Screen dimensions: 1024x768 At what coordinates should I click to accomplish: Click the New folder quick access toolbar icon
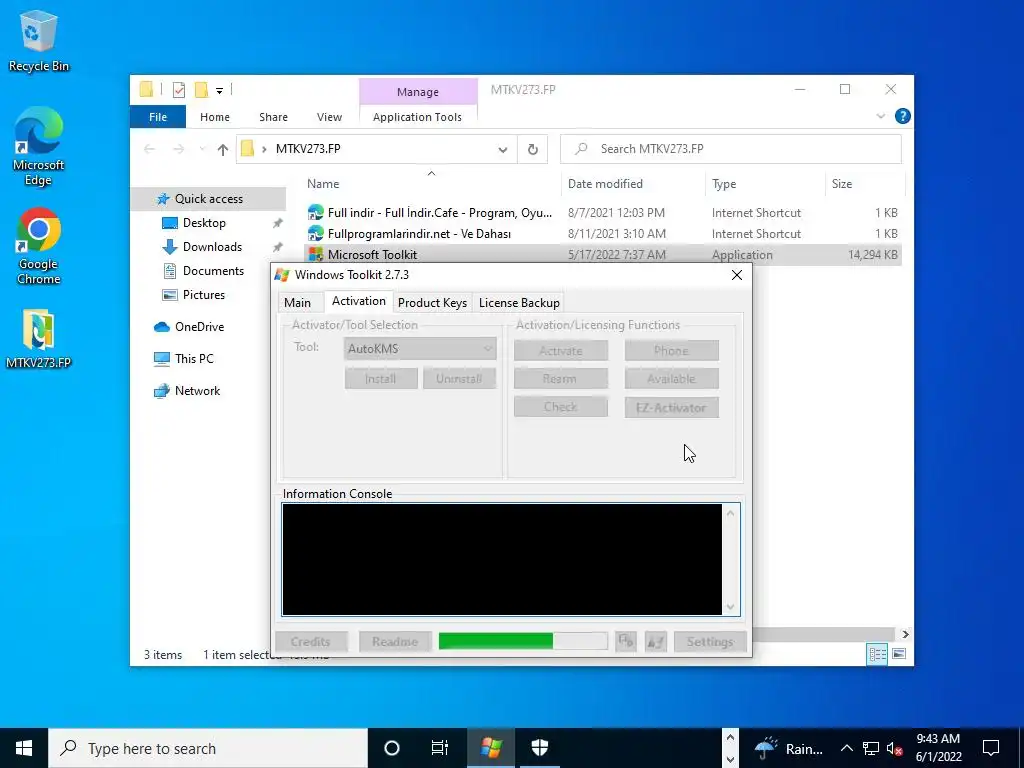coord(201,90)
